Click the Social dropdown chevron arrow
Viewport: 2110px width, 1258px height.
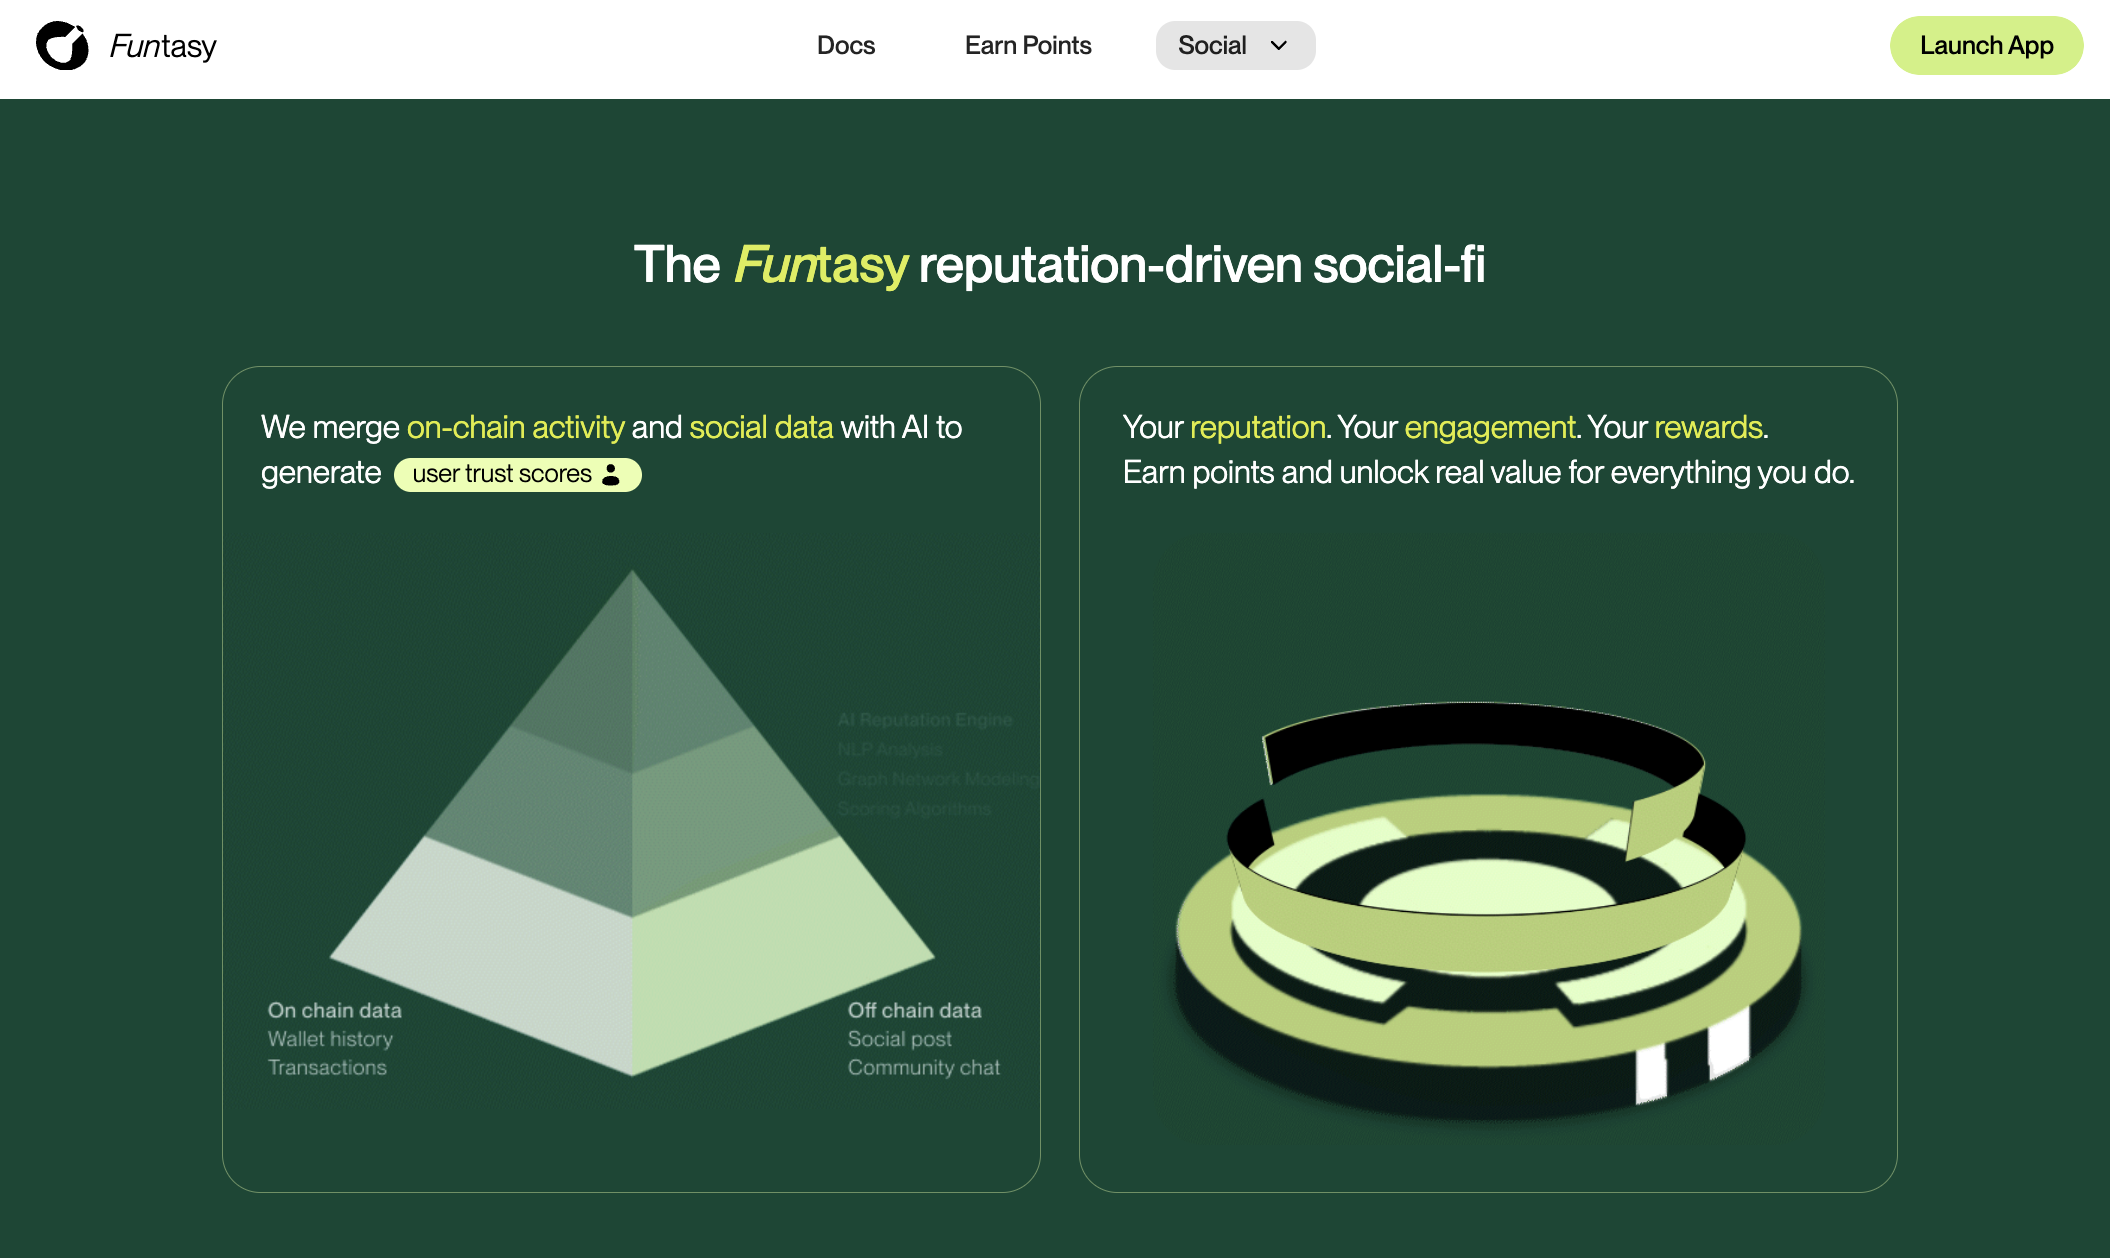(1278, 45)
